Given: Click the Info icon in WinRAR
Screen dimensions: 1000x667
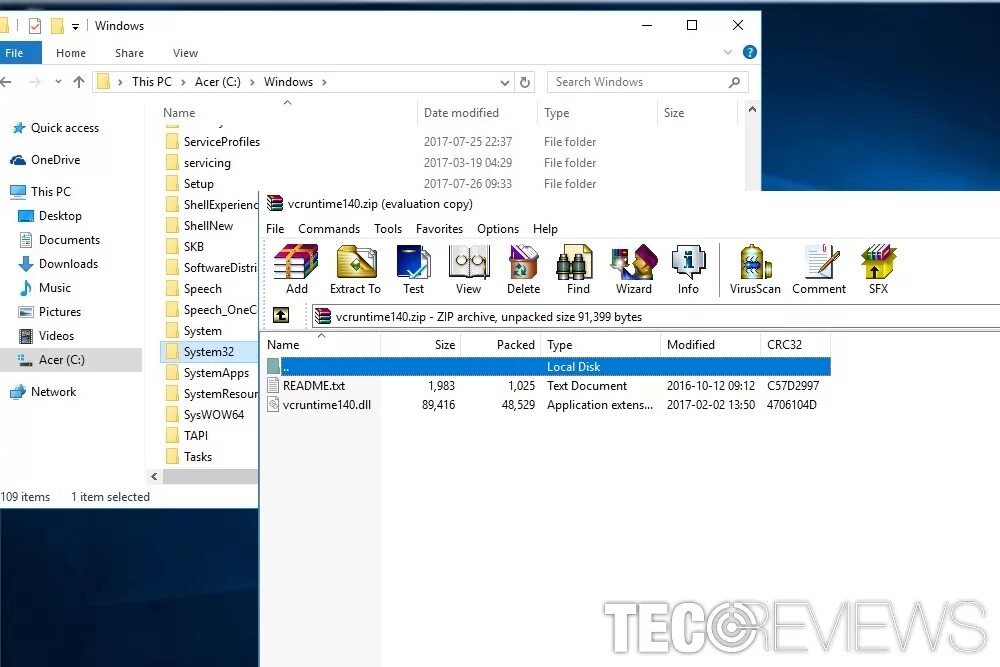Looking at the screenshot, I should (688, 269).
